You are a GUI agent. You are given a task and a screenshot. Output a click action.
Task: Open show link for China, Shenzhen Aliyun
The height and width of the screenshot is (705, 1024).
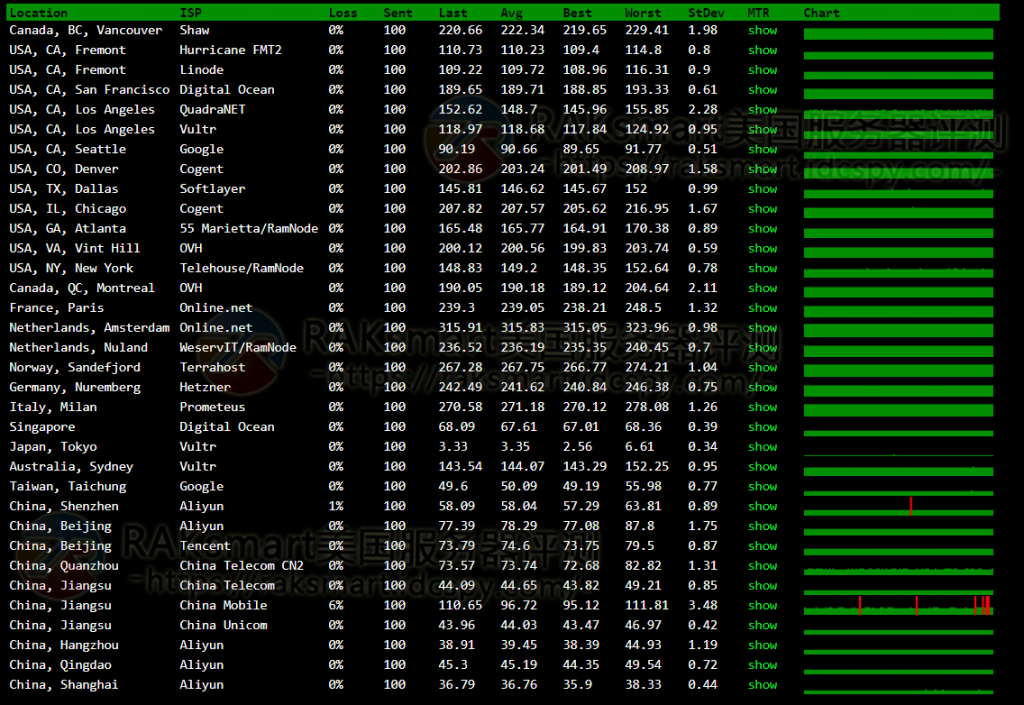pos(762,506)
